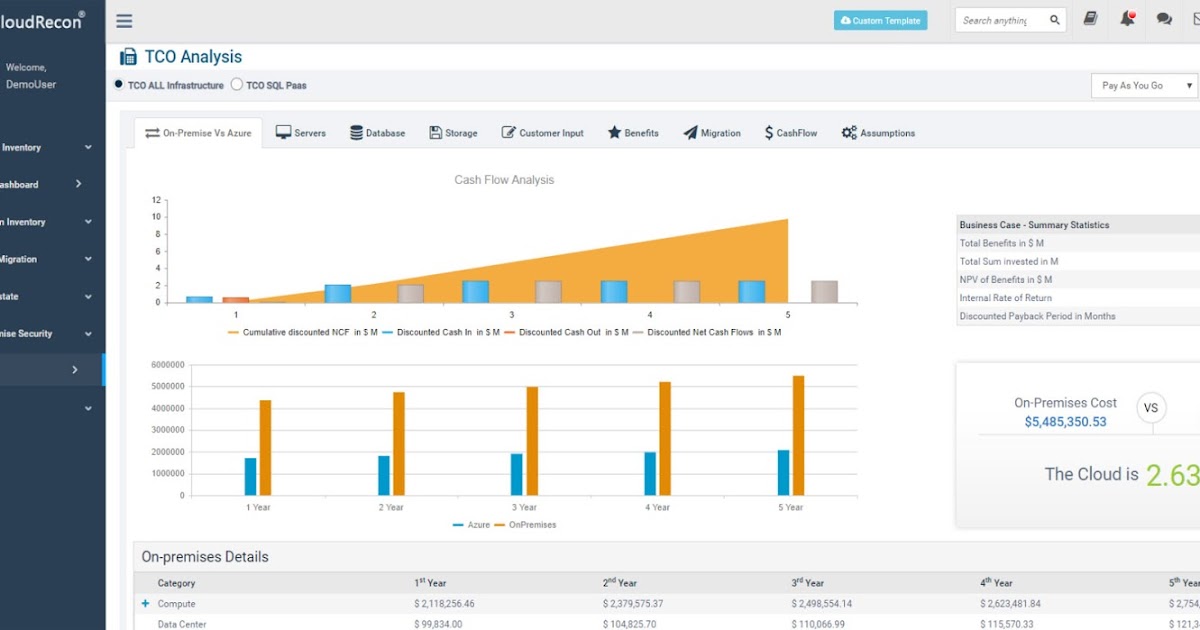Open the CashFlow section
The width and height of the screenshot is (1200, 630).
(769, 131)
